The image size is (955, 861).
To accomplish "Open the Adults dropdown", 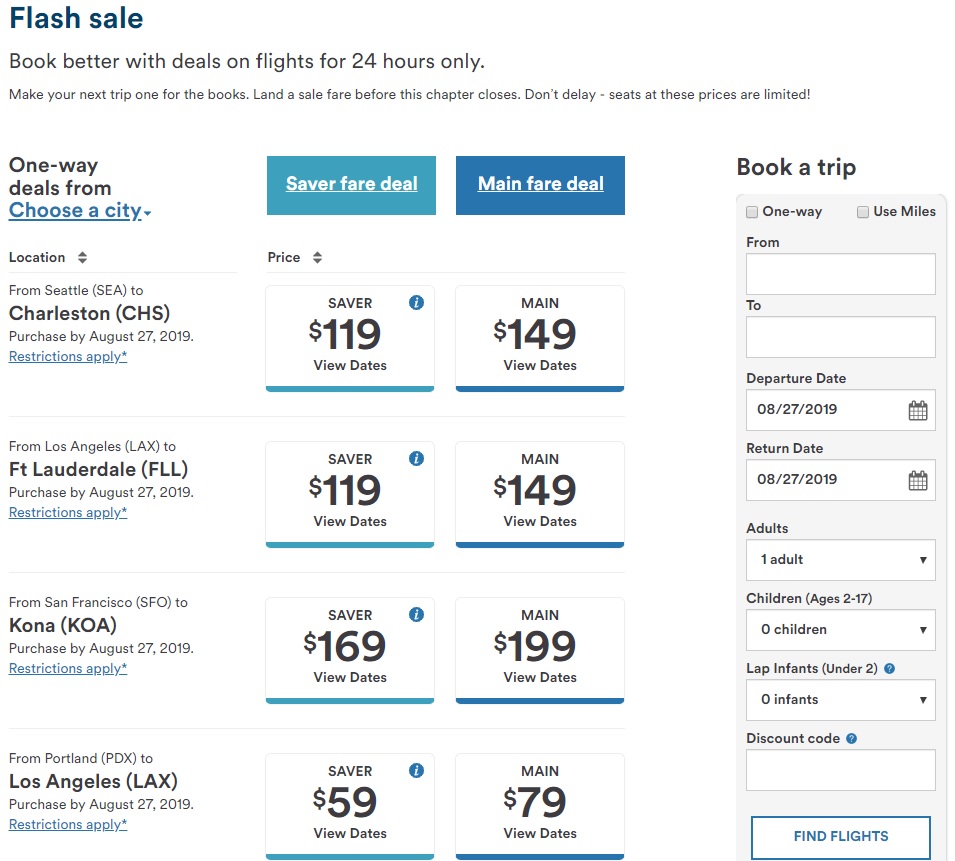I will (841, 560).
